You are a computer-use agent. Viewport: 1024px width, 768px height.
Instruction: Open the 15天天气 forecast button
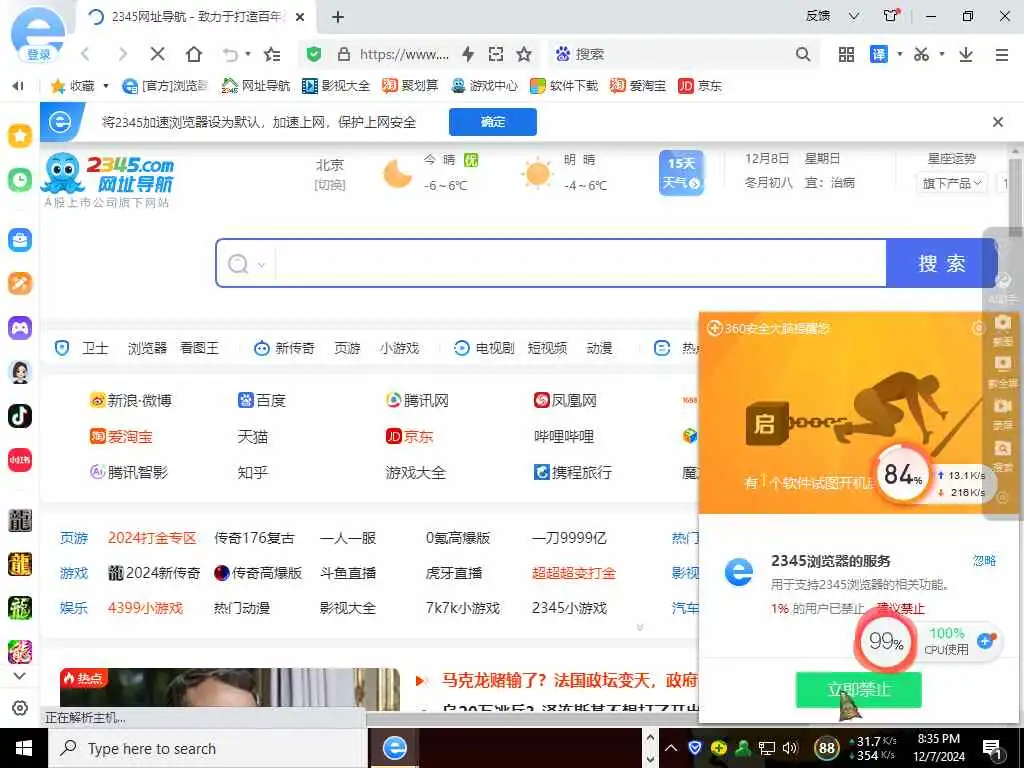(681, 172)
